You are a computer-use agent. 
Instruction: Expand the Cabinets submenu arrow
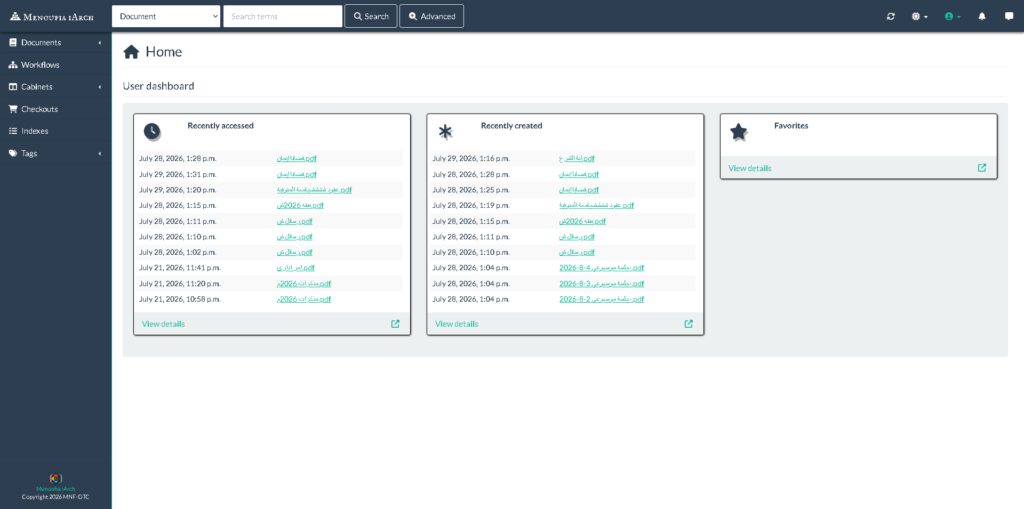point(100,87)
